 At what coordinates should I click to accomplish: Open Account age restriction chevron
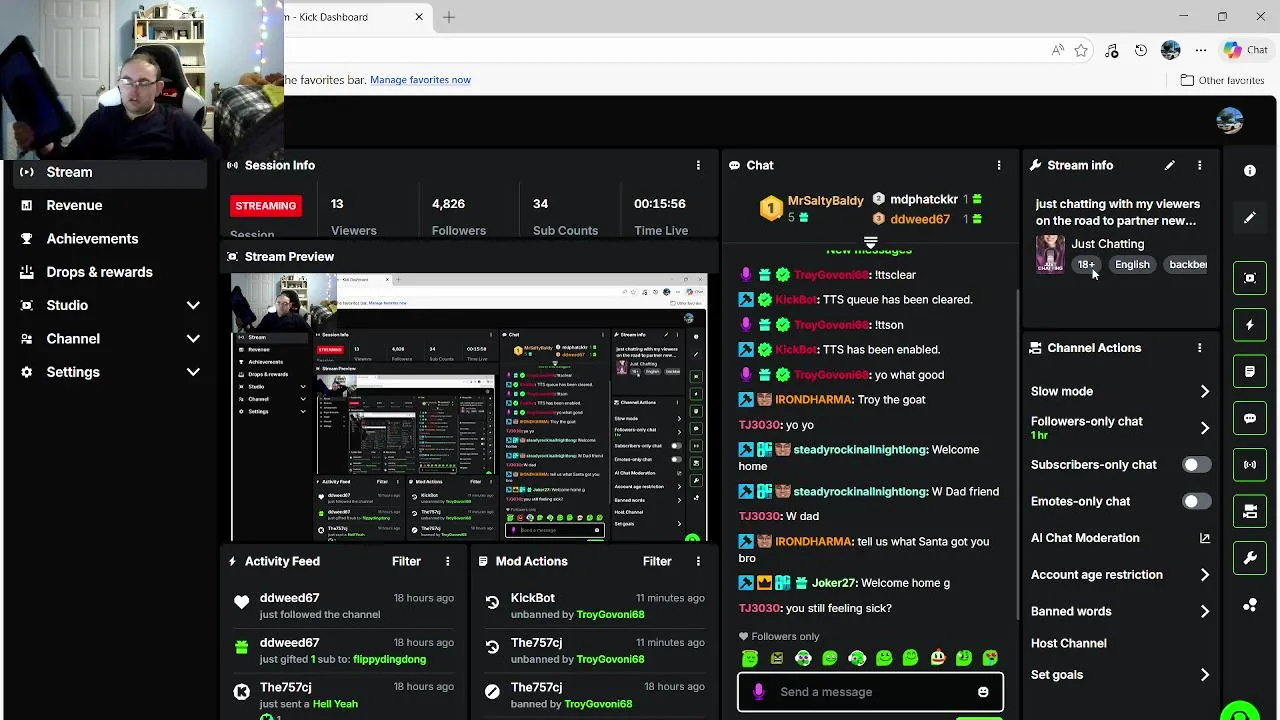pos(1204,575)
